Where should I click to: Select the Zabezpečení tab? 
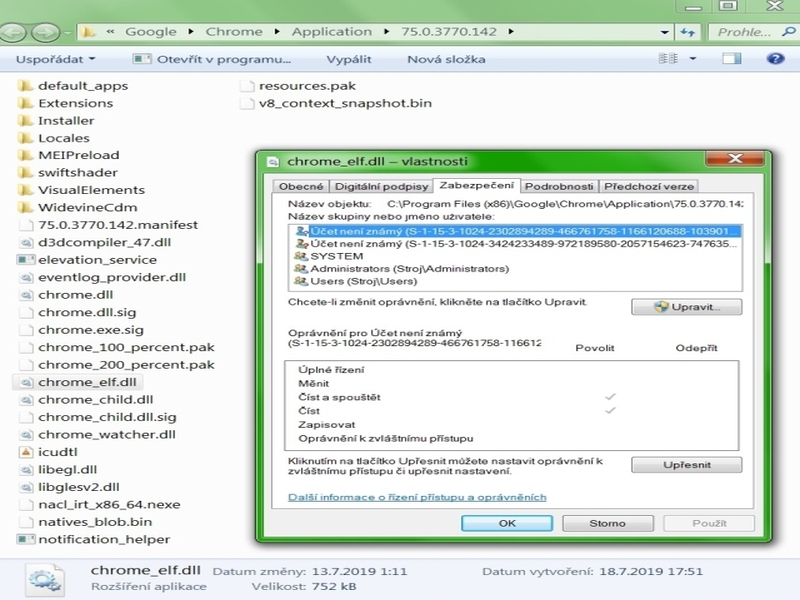(477, 185)
